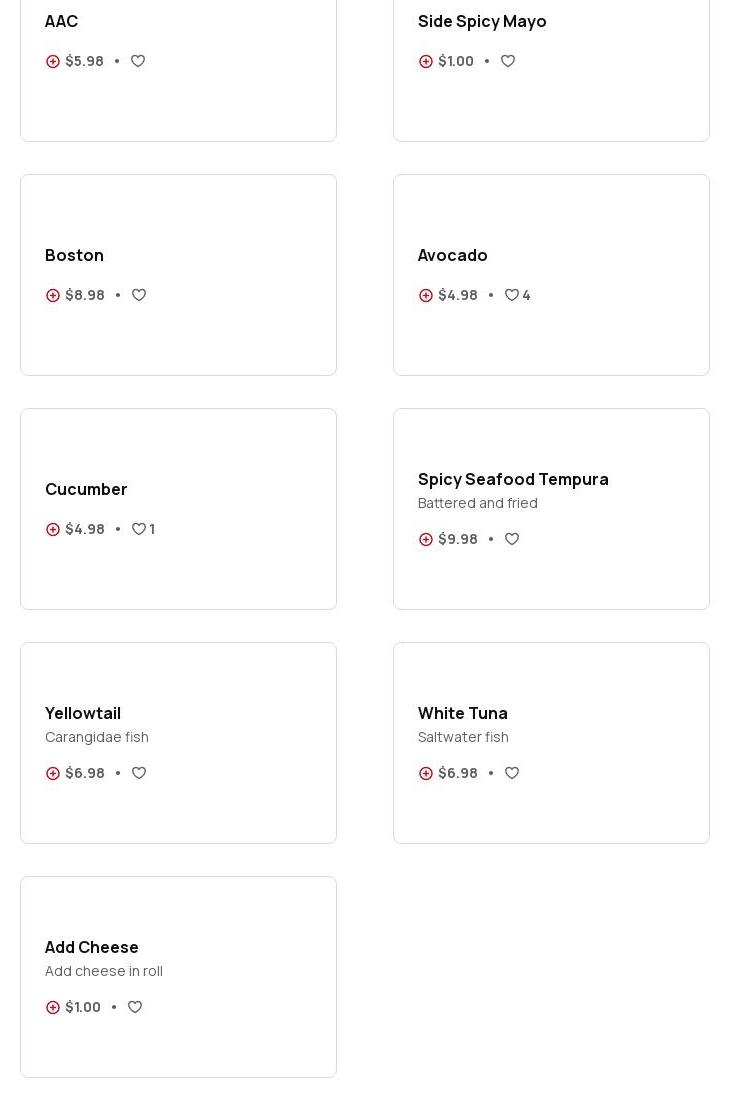Like the Avocado roll with 4 likes
The width and height of the screenshot is (750, 1096).
512,295
